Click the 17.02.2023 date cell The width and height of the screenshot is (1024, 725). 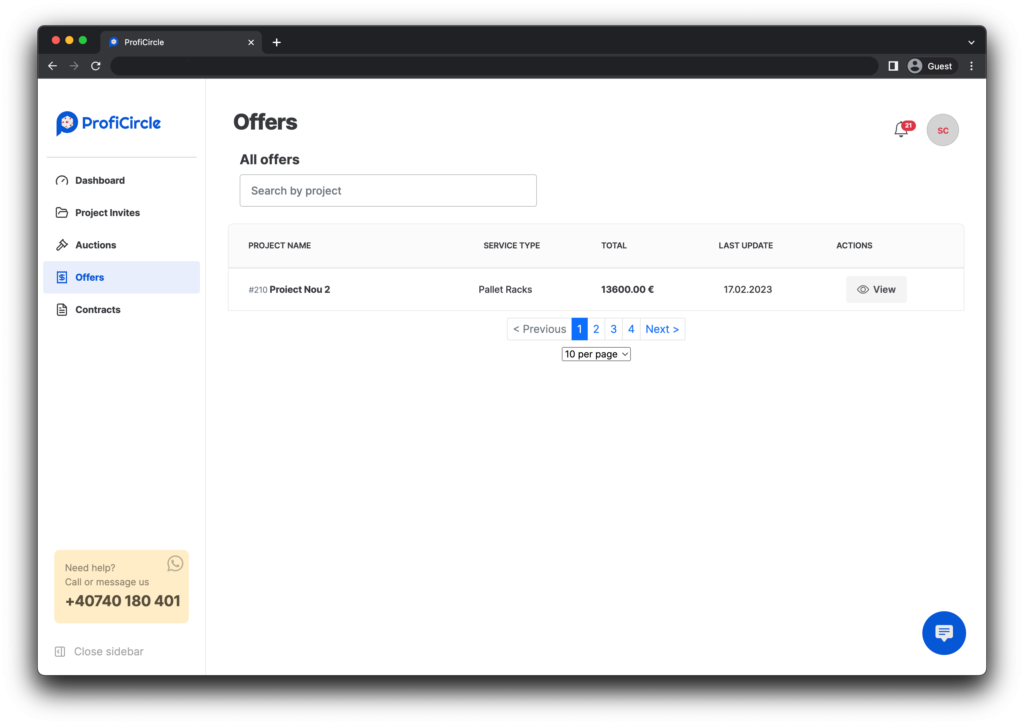748,289
